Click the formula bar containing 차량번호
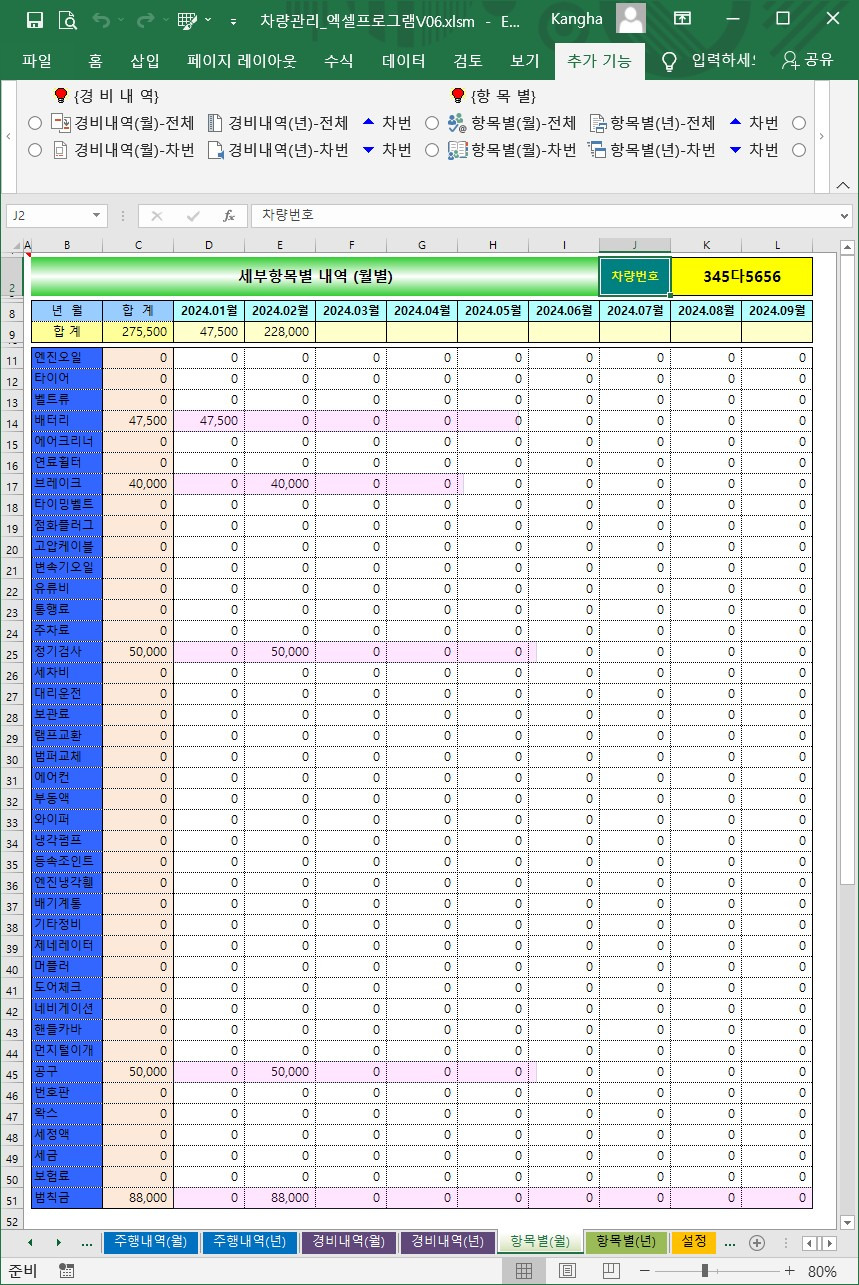This screenshot has height=1285, width=859. [543, 215]
